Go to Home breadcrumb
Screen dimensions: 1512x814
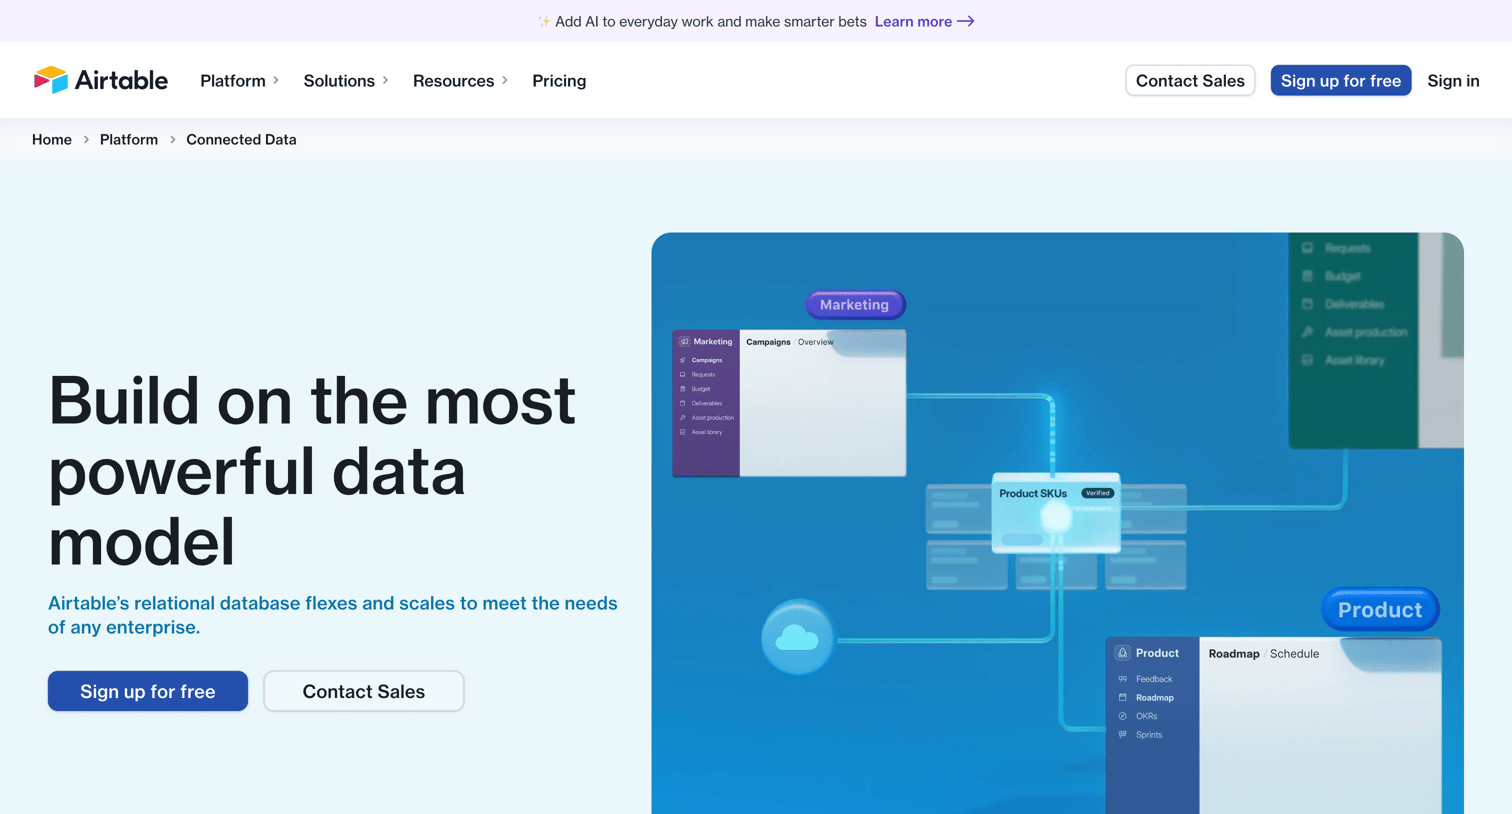click(x=52, y=139)
